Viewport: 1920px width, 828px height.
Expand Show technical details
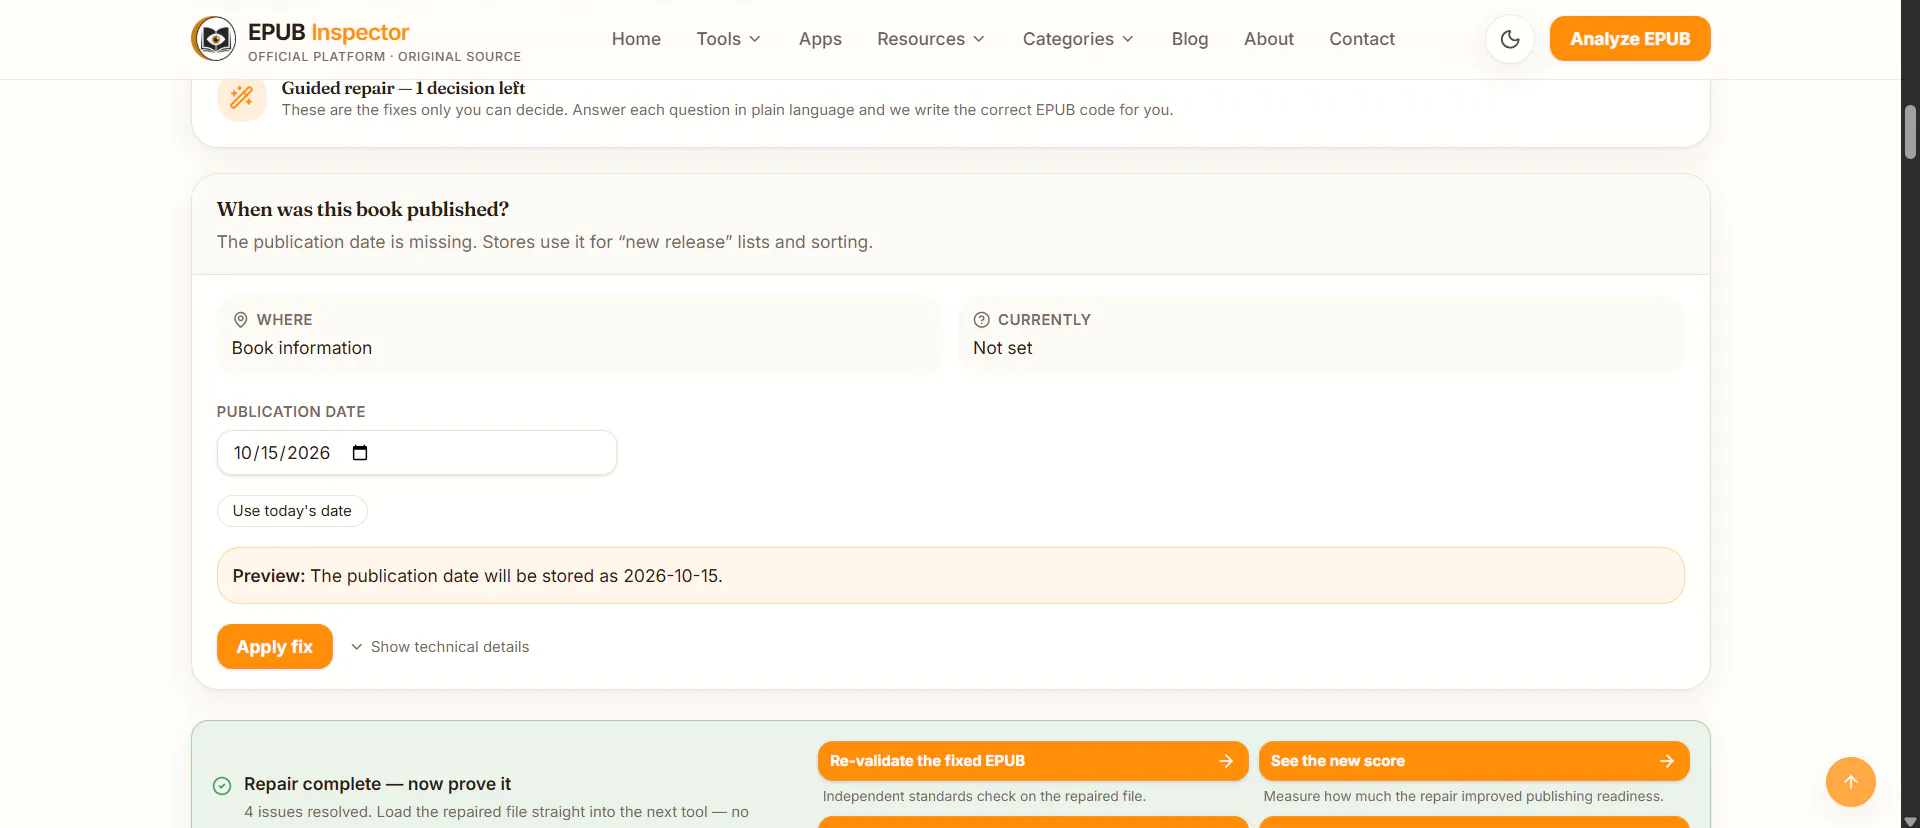tap(440, 647)
